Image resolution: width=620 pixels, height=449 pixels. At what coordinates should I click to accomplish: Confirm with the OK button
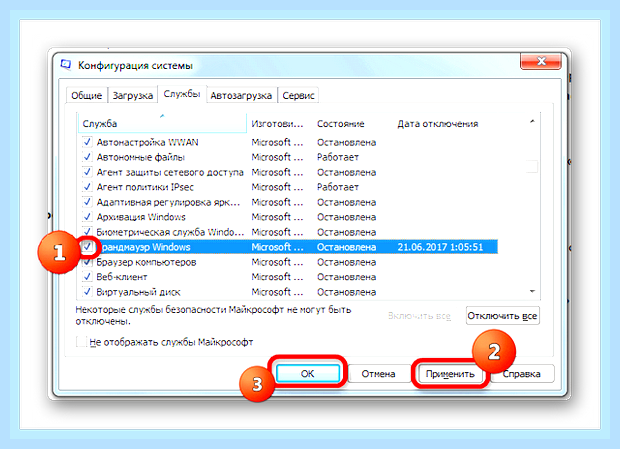(308, 374)
